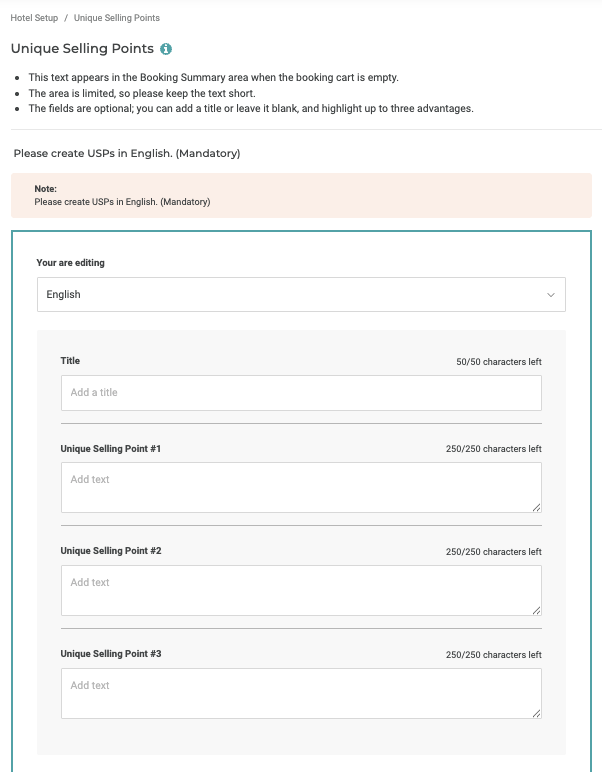Click resize handle of USP #2 textarea

click(537, 610)
